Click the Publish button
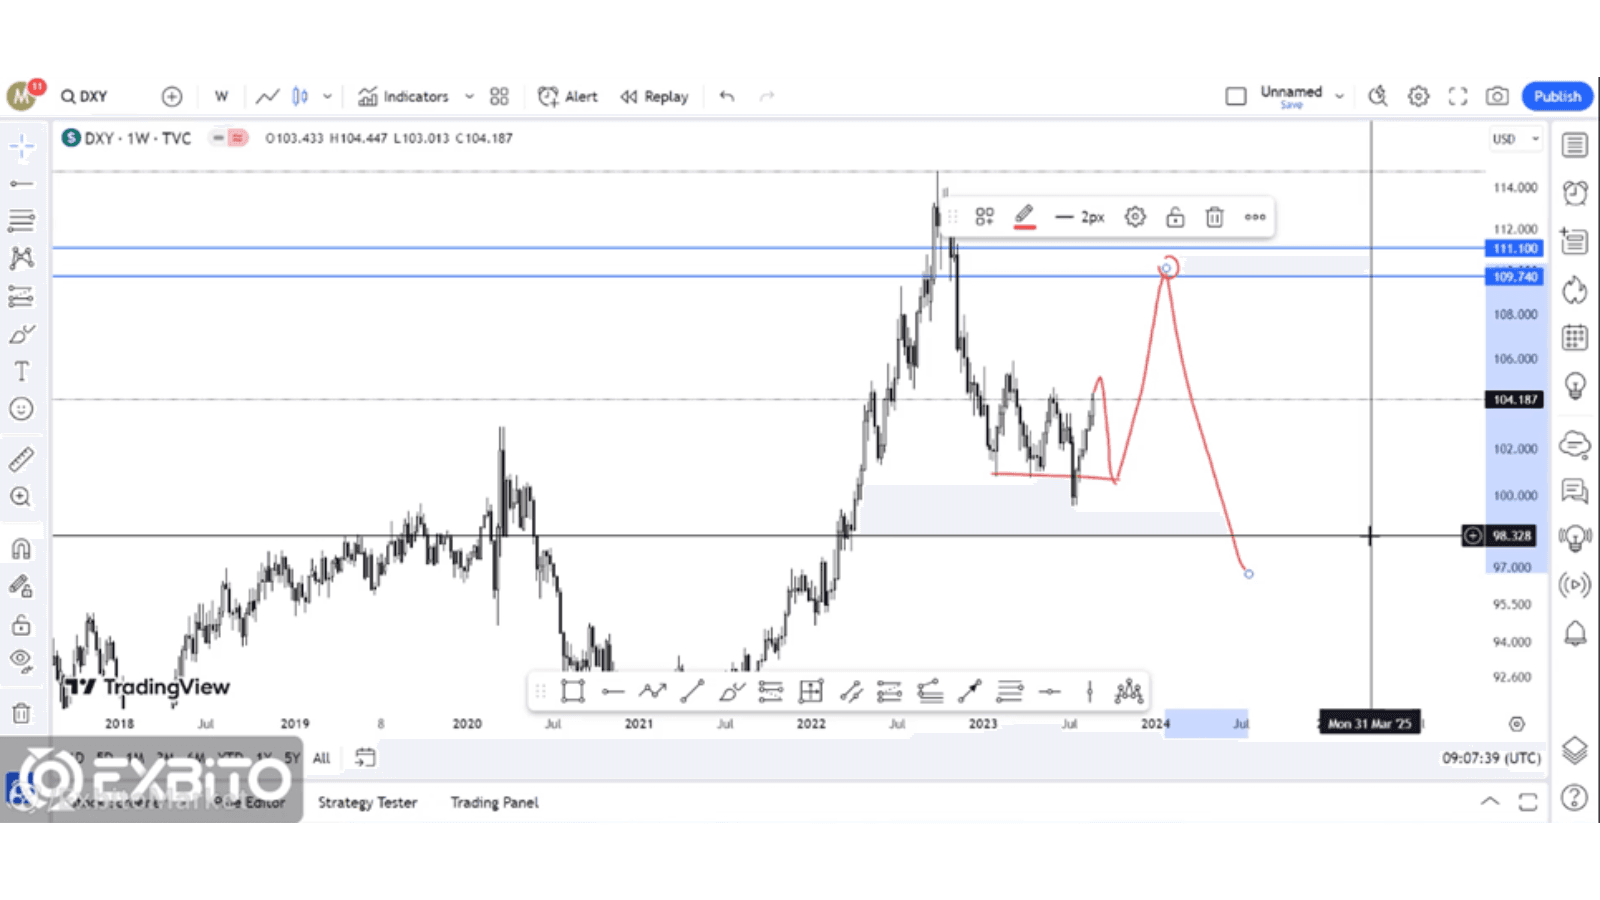Viewport: 1600px width, 900px height. pos(1557,96)
